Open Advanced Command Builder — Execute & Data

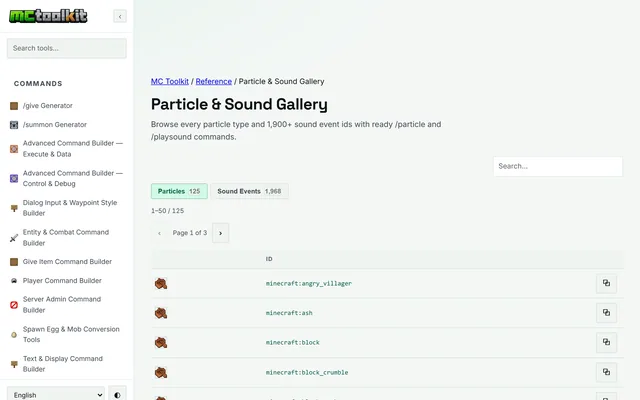click(73, 149)
